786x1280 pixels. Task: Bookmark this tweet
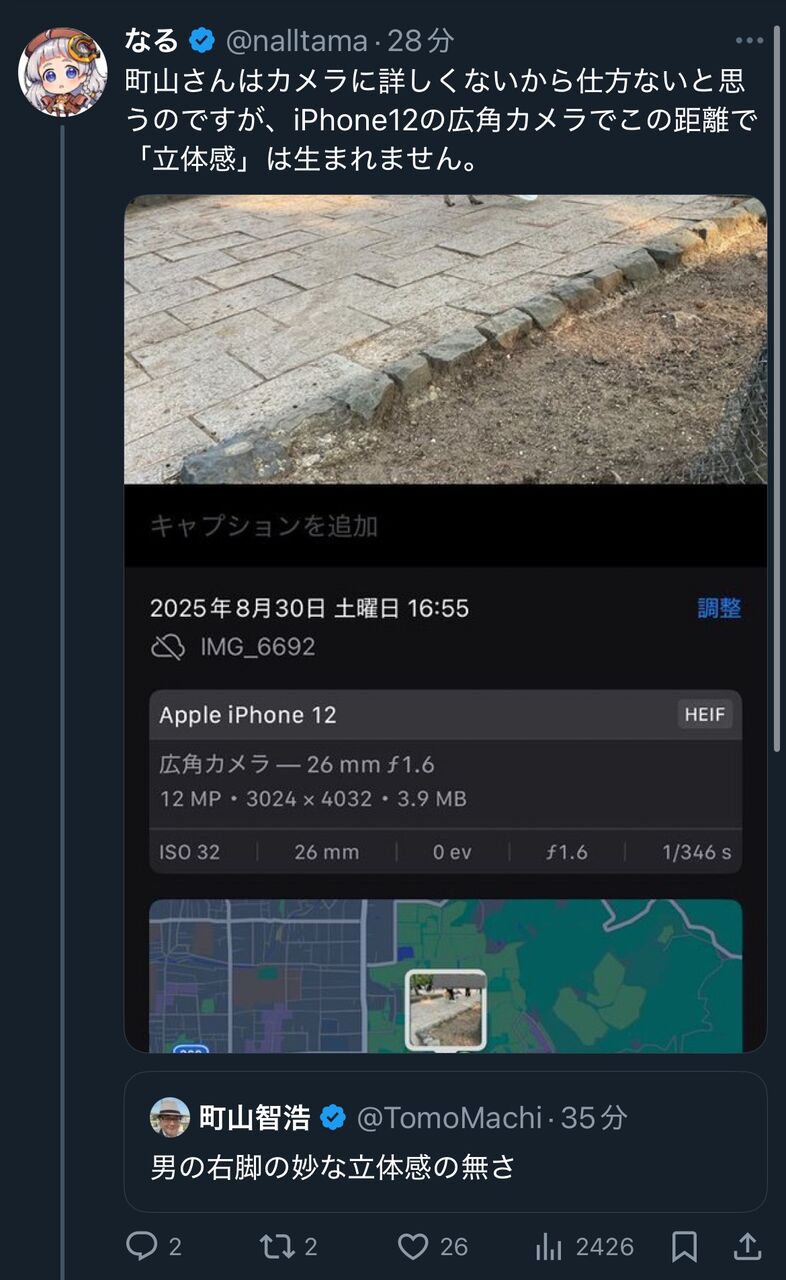pyautogui.click(x=684, y=1246)
